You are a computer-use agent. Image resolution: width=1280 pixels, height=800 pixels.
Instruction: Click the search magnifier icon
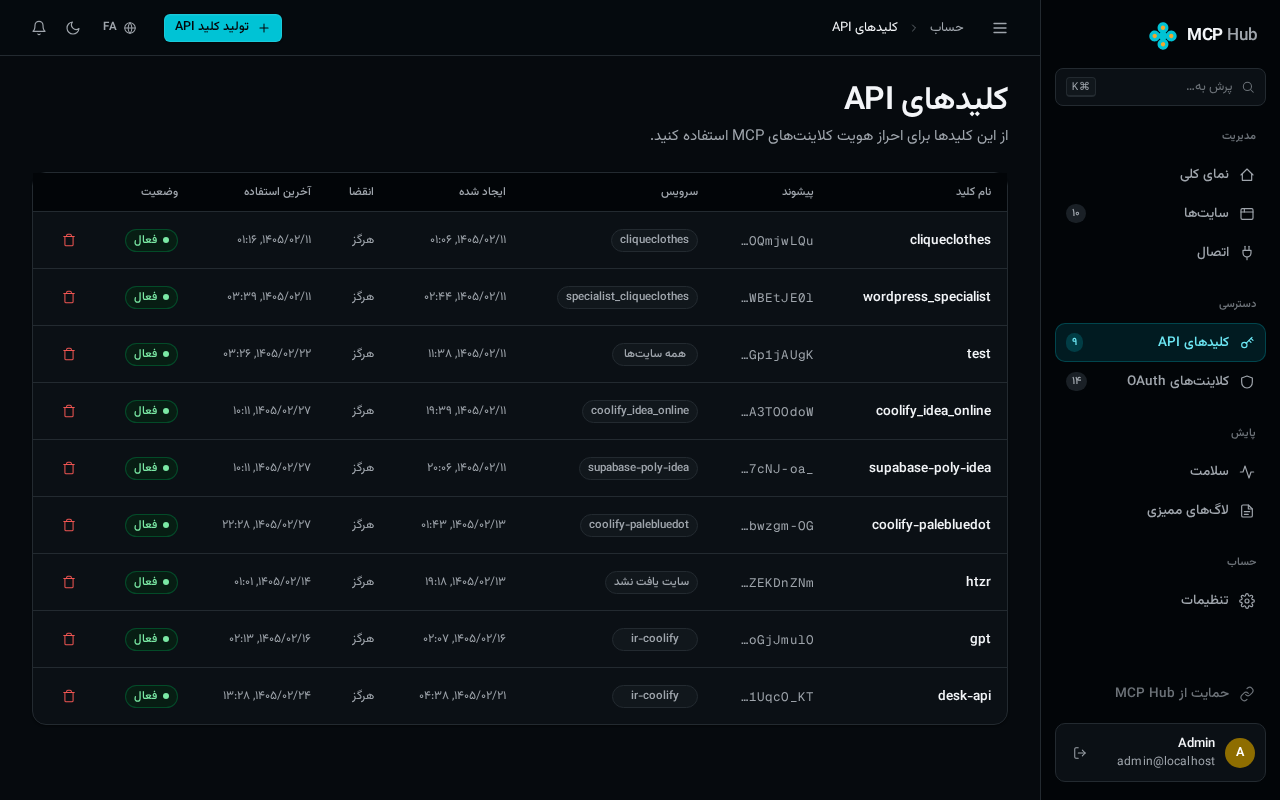(1248, 87)
